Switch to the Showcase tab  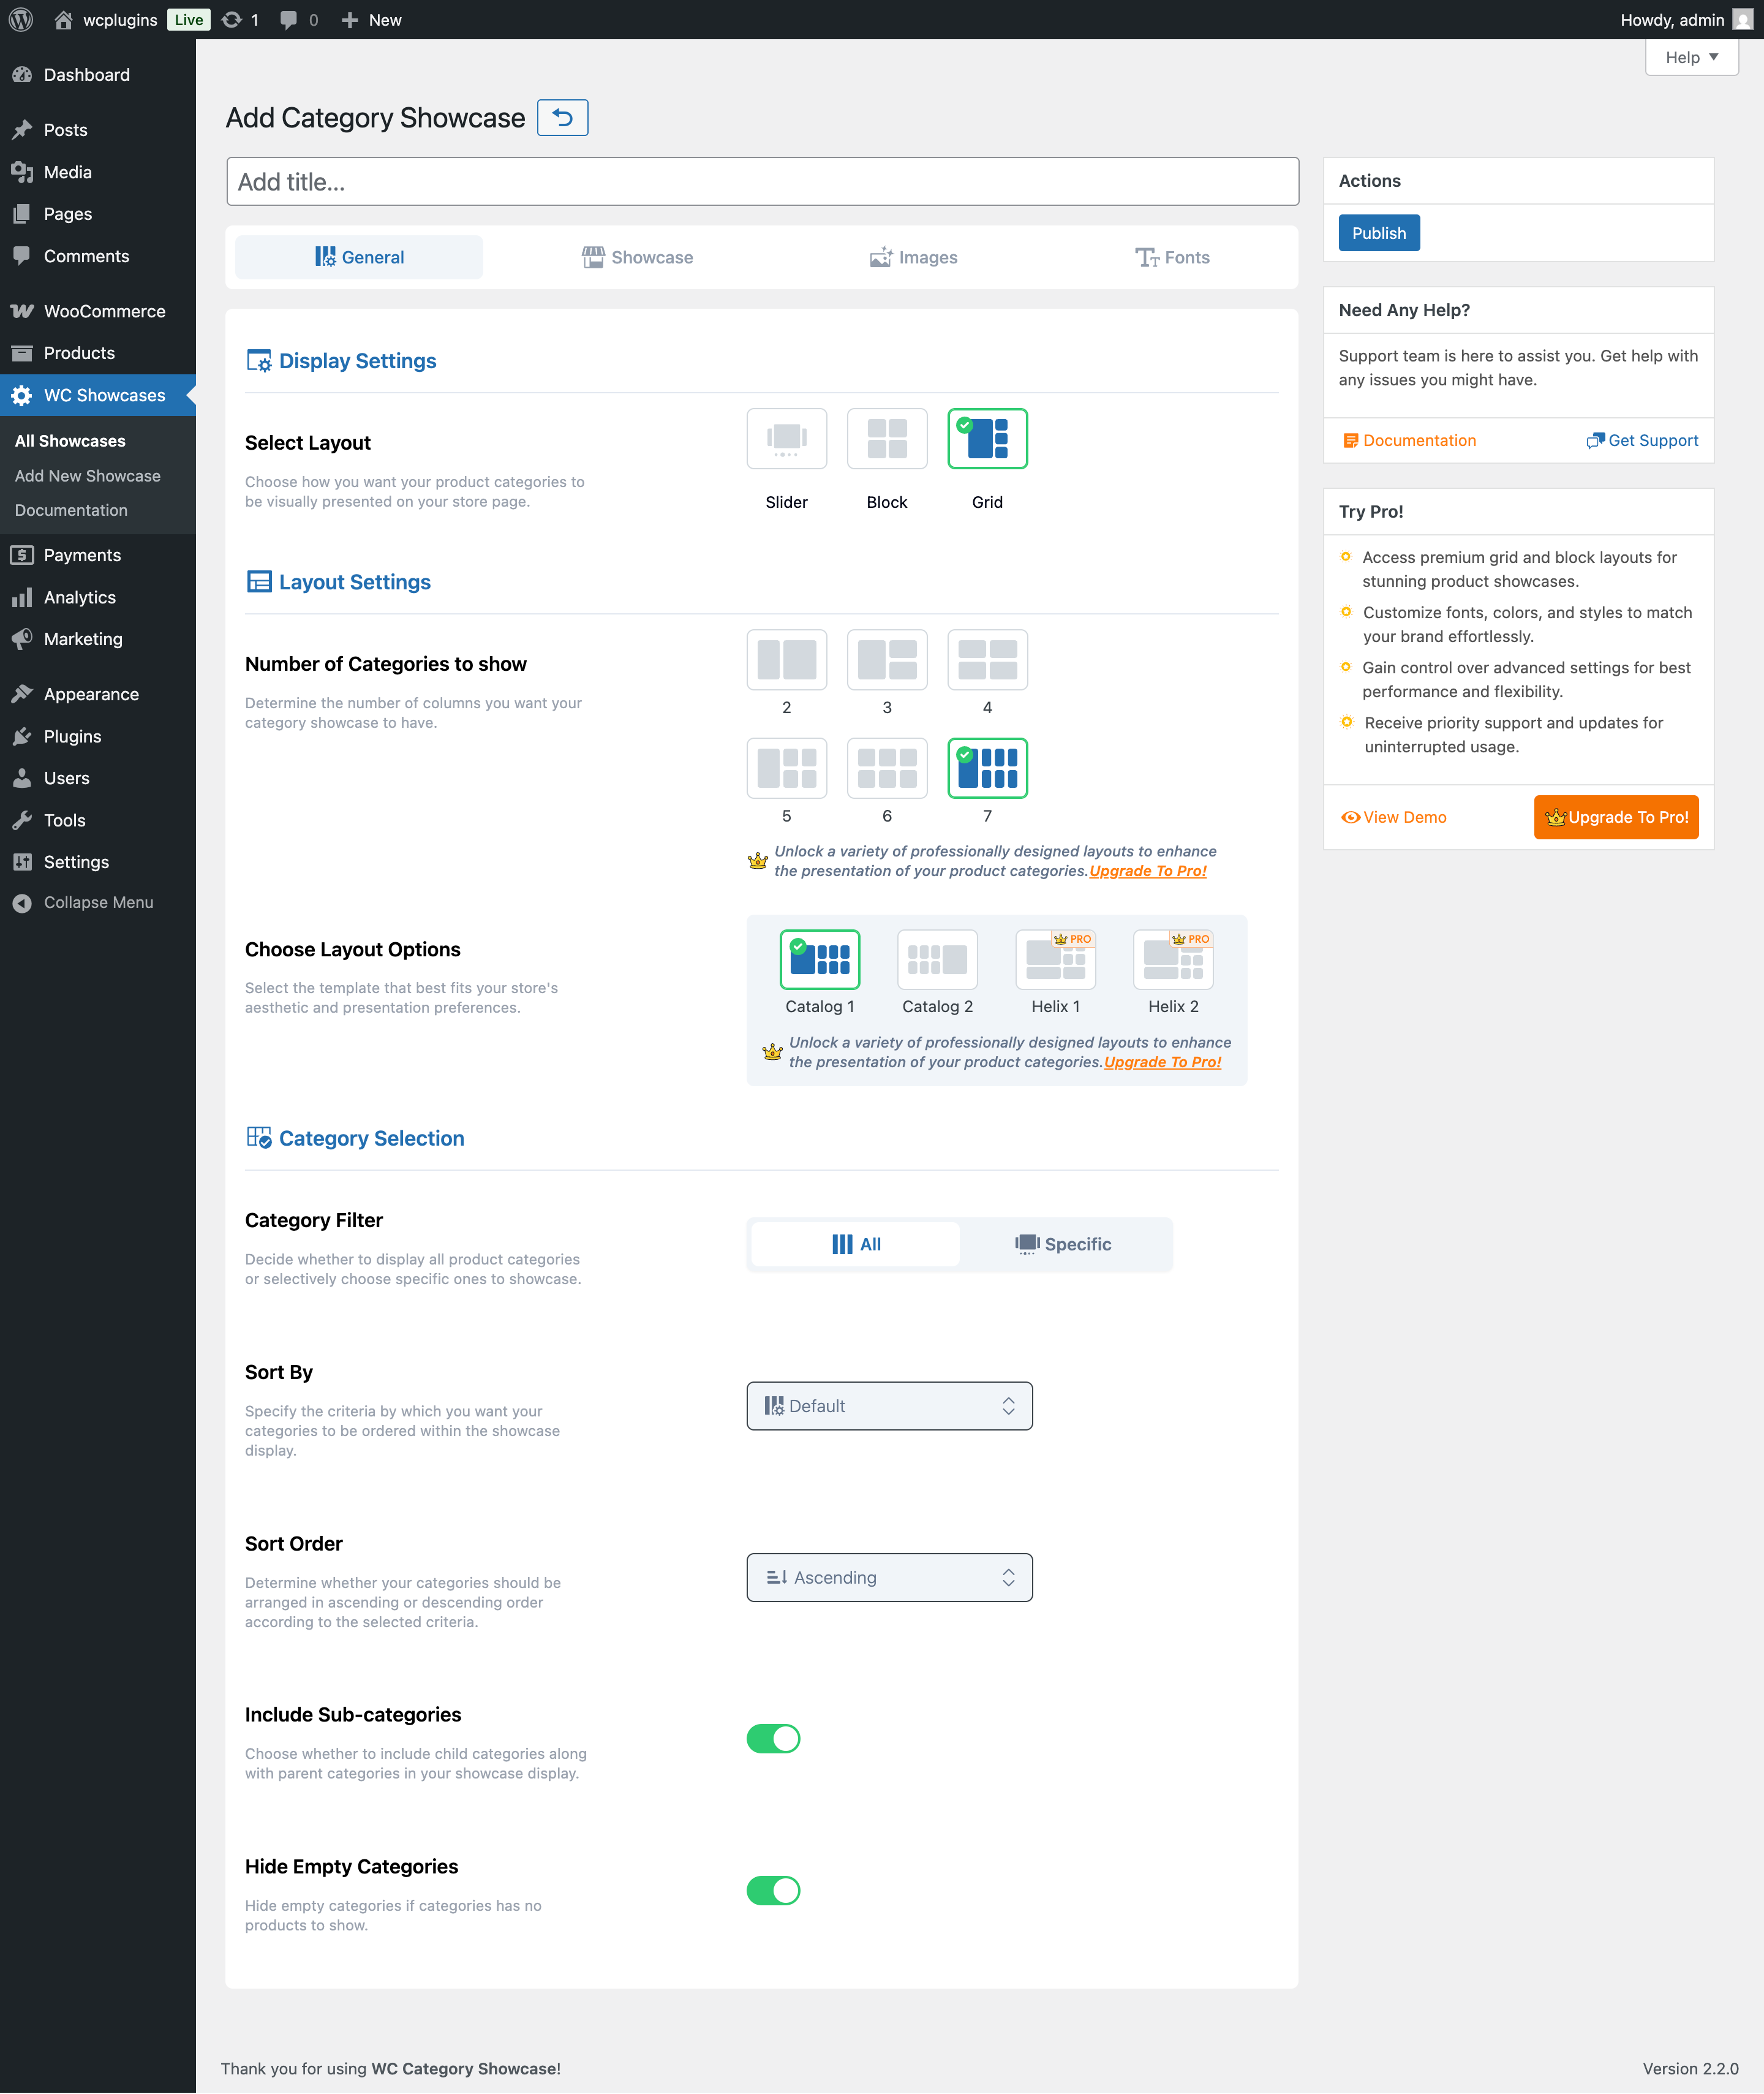637,257
